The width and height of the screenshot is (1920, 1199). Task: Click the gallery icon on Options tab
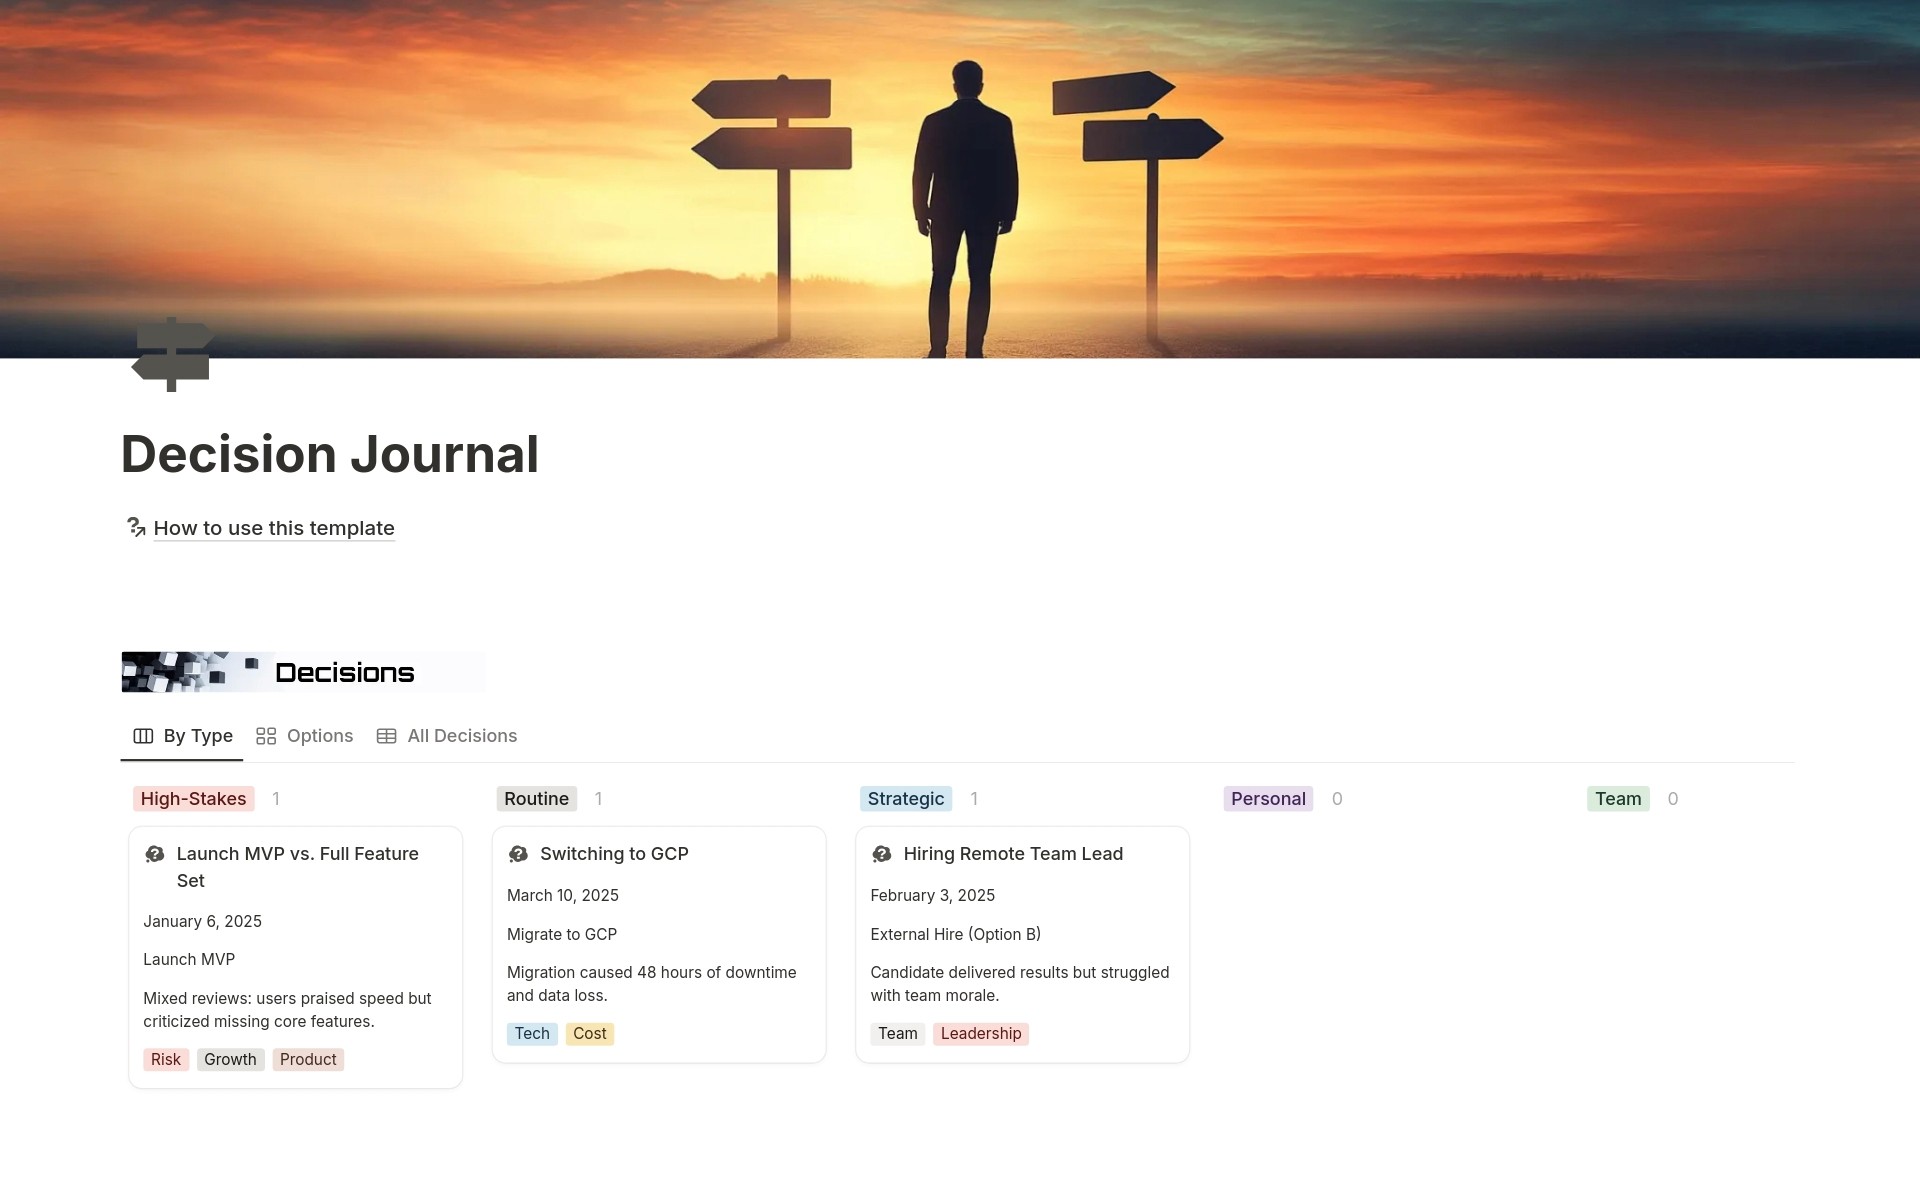266,736
